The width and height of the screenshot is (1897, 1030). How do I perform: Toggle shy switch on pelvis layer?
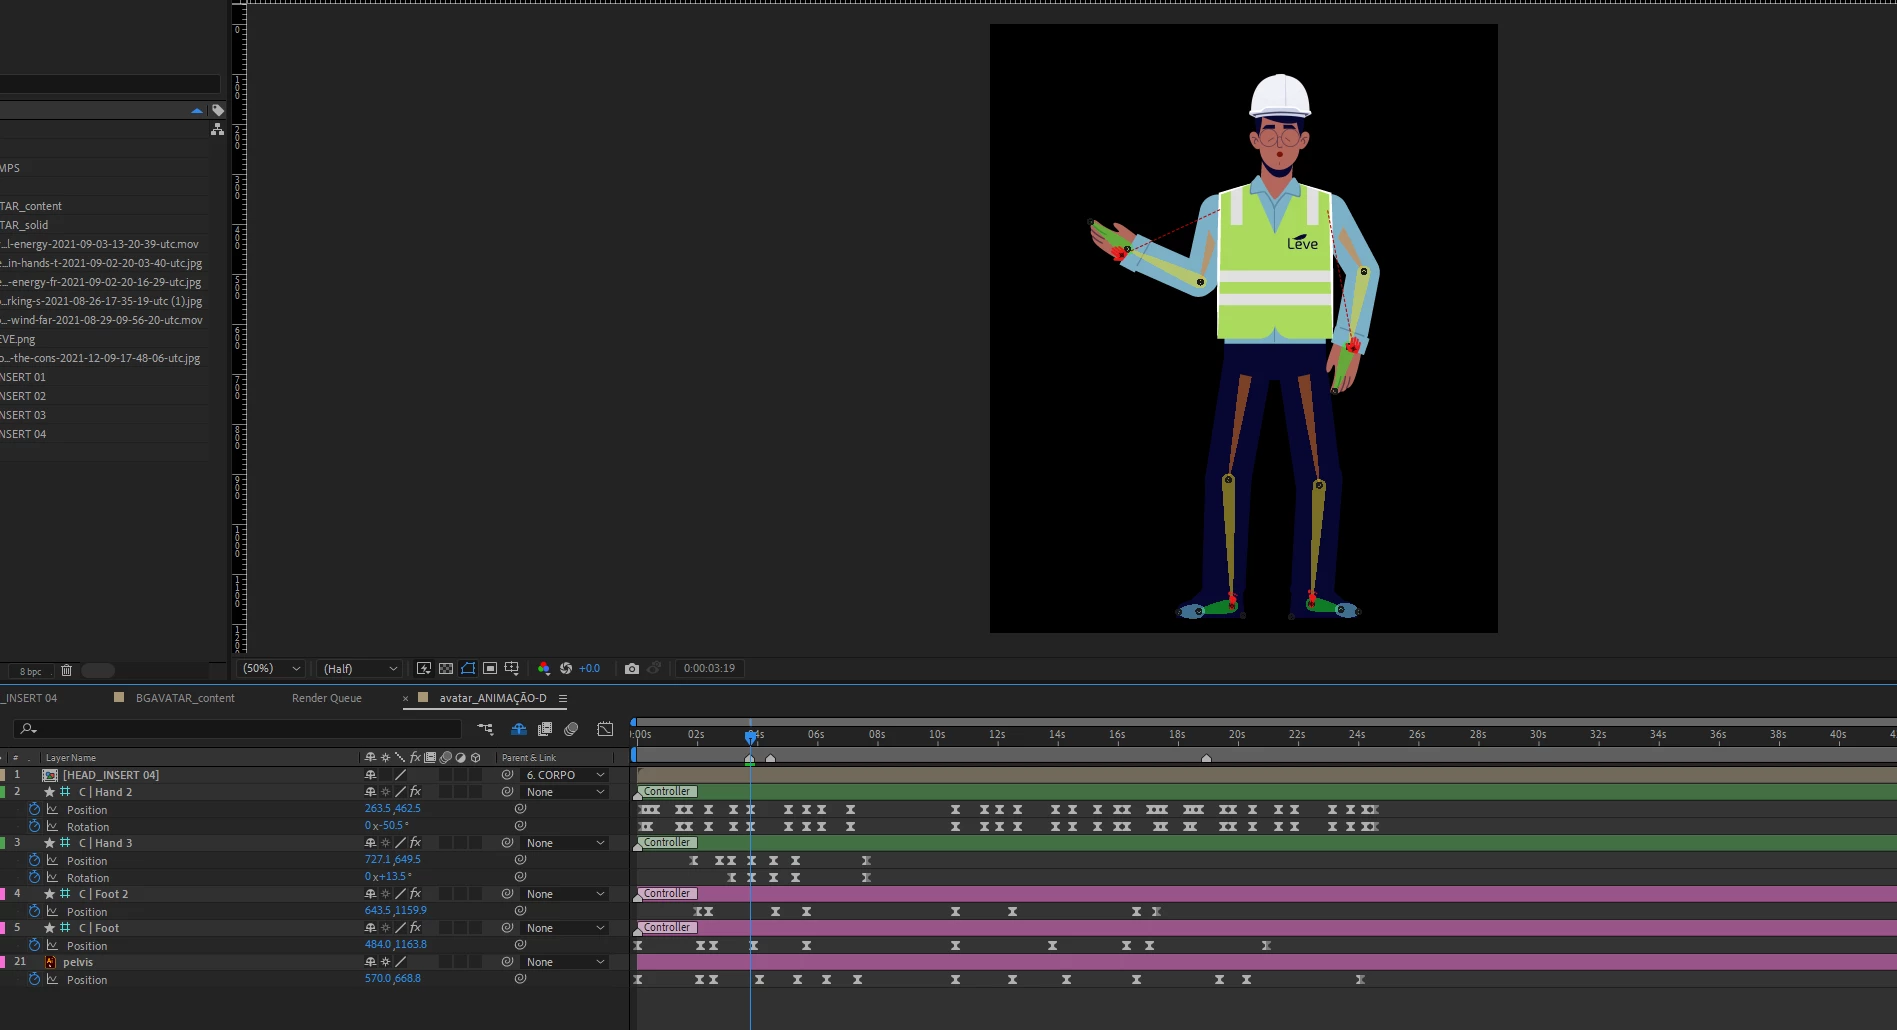click(x=370, y=962)
